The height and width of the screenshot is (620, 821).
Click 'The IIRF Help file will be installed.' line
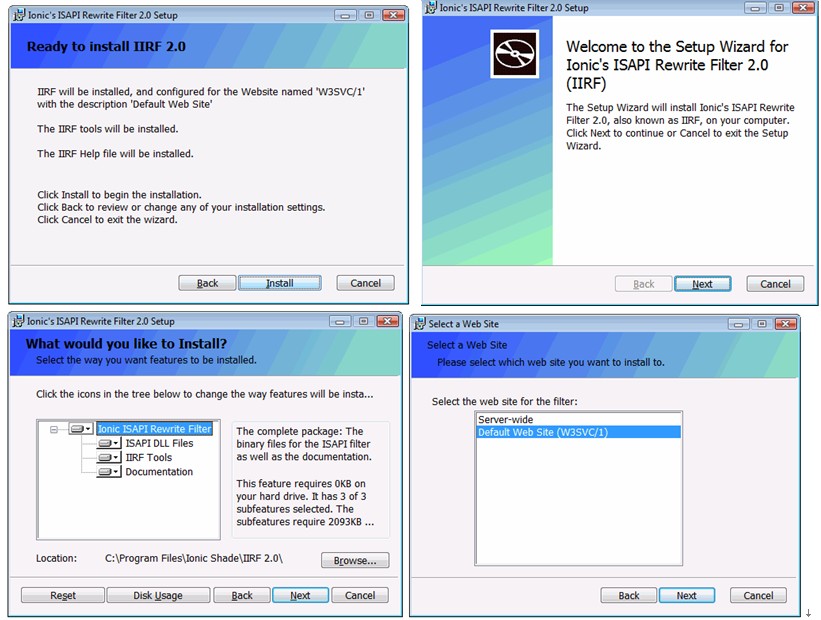115,153
